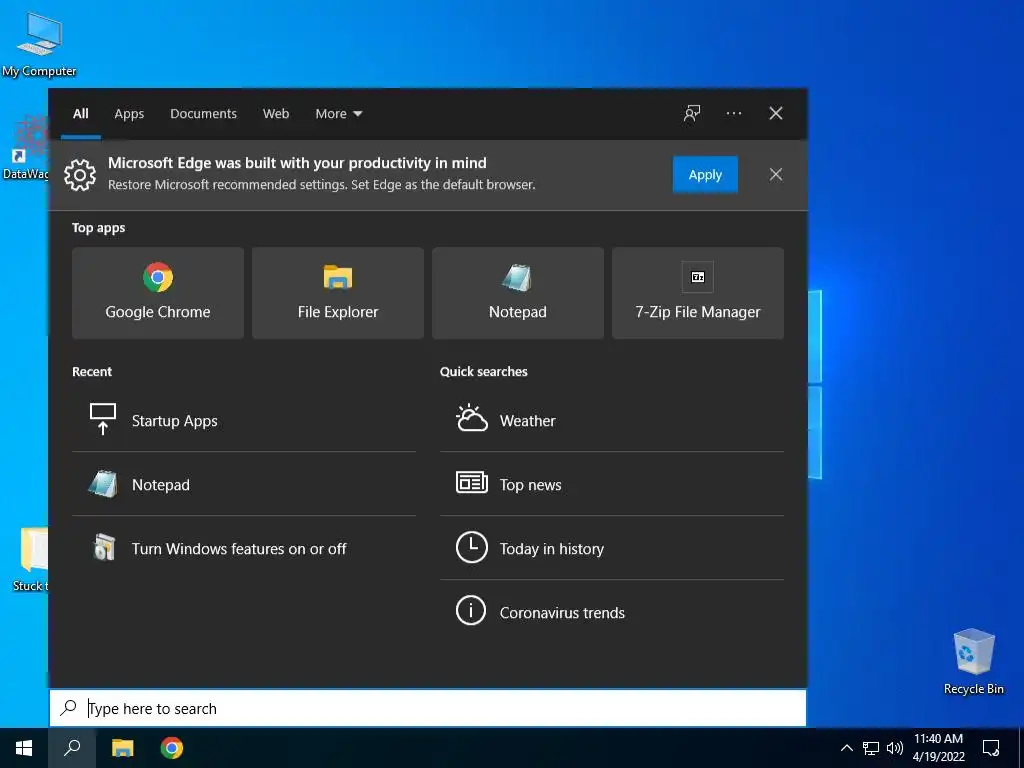Select the My Computer desktop icon
1024x768 pixels.
coord(39,44)
